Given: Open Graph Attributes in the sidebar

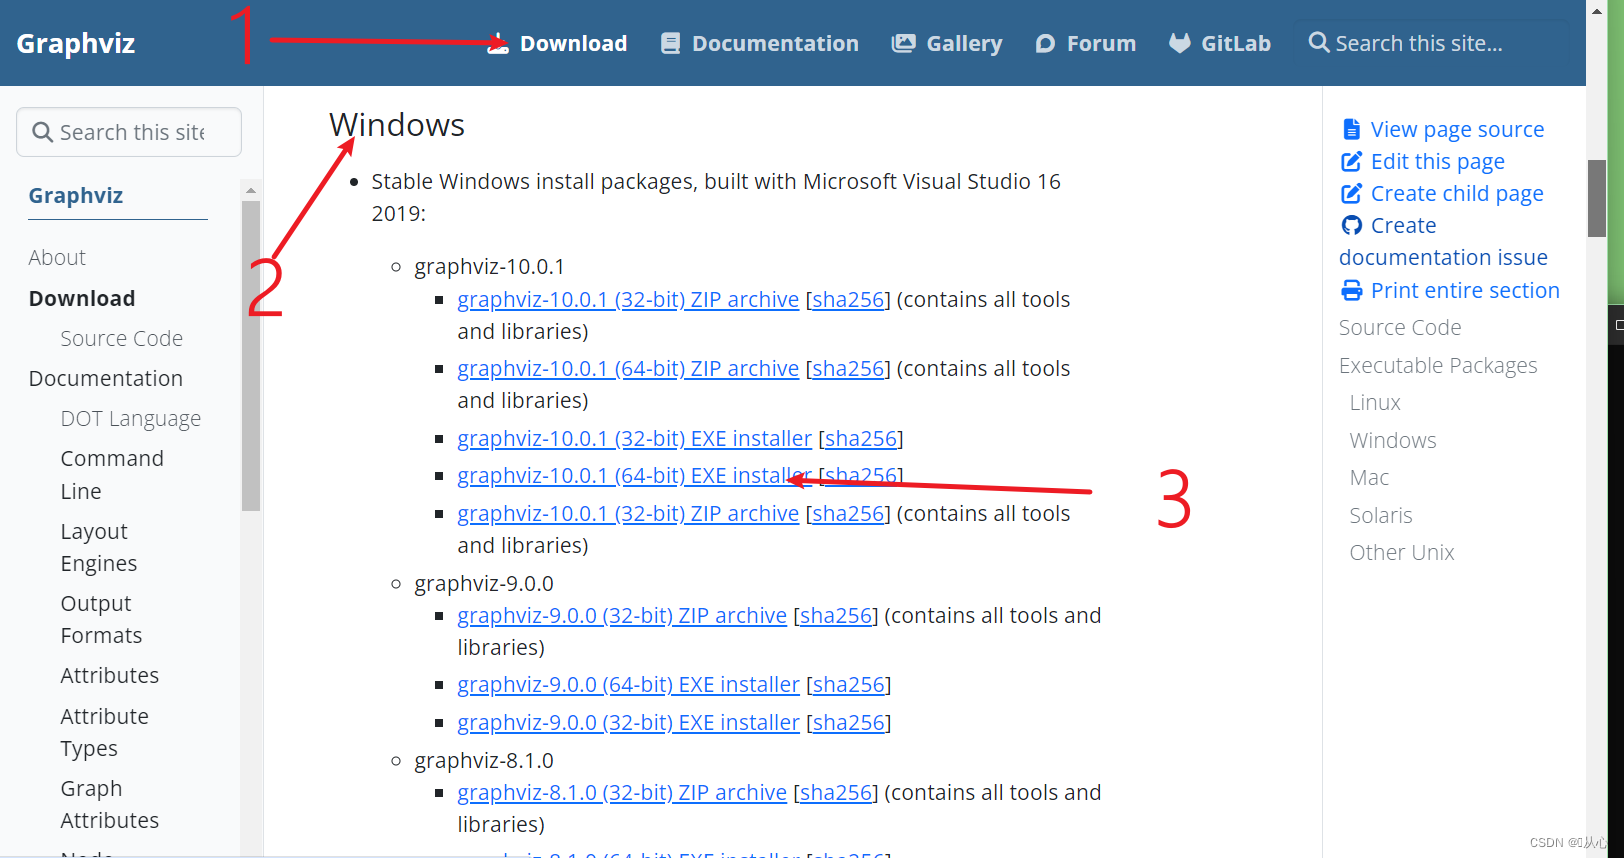Looking at the screenshot, I should pos(110,804).
